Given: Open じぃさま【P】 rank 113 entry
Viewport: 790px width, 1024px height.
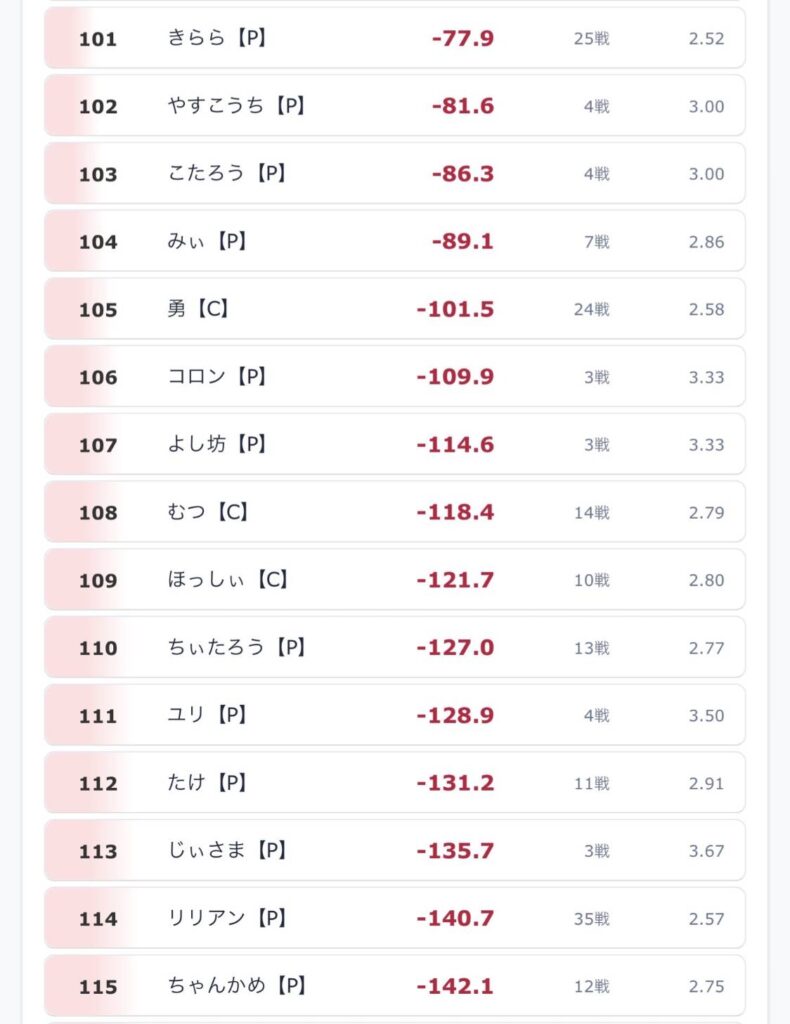Looking at the screenshot, I should (394, 850).
